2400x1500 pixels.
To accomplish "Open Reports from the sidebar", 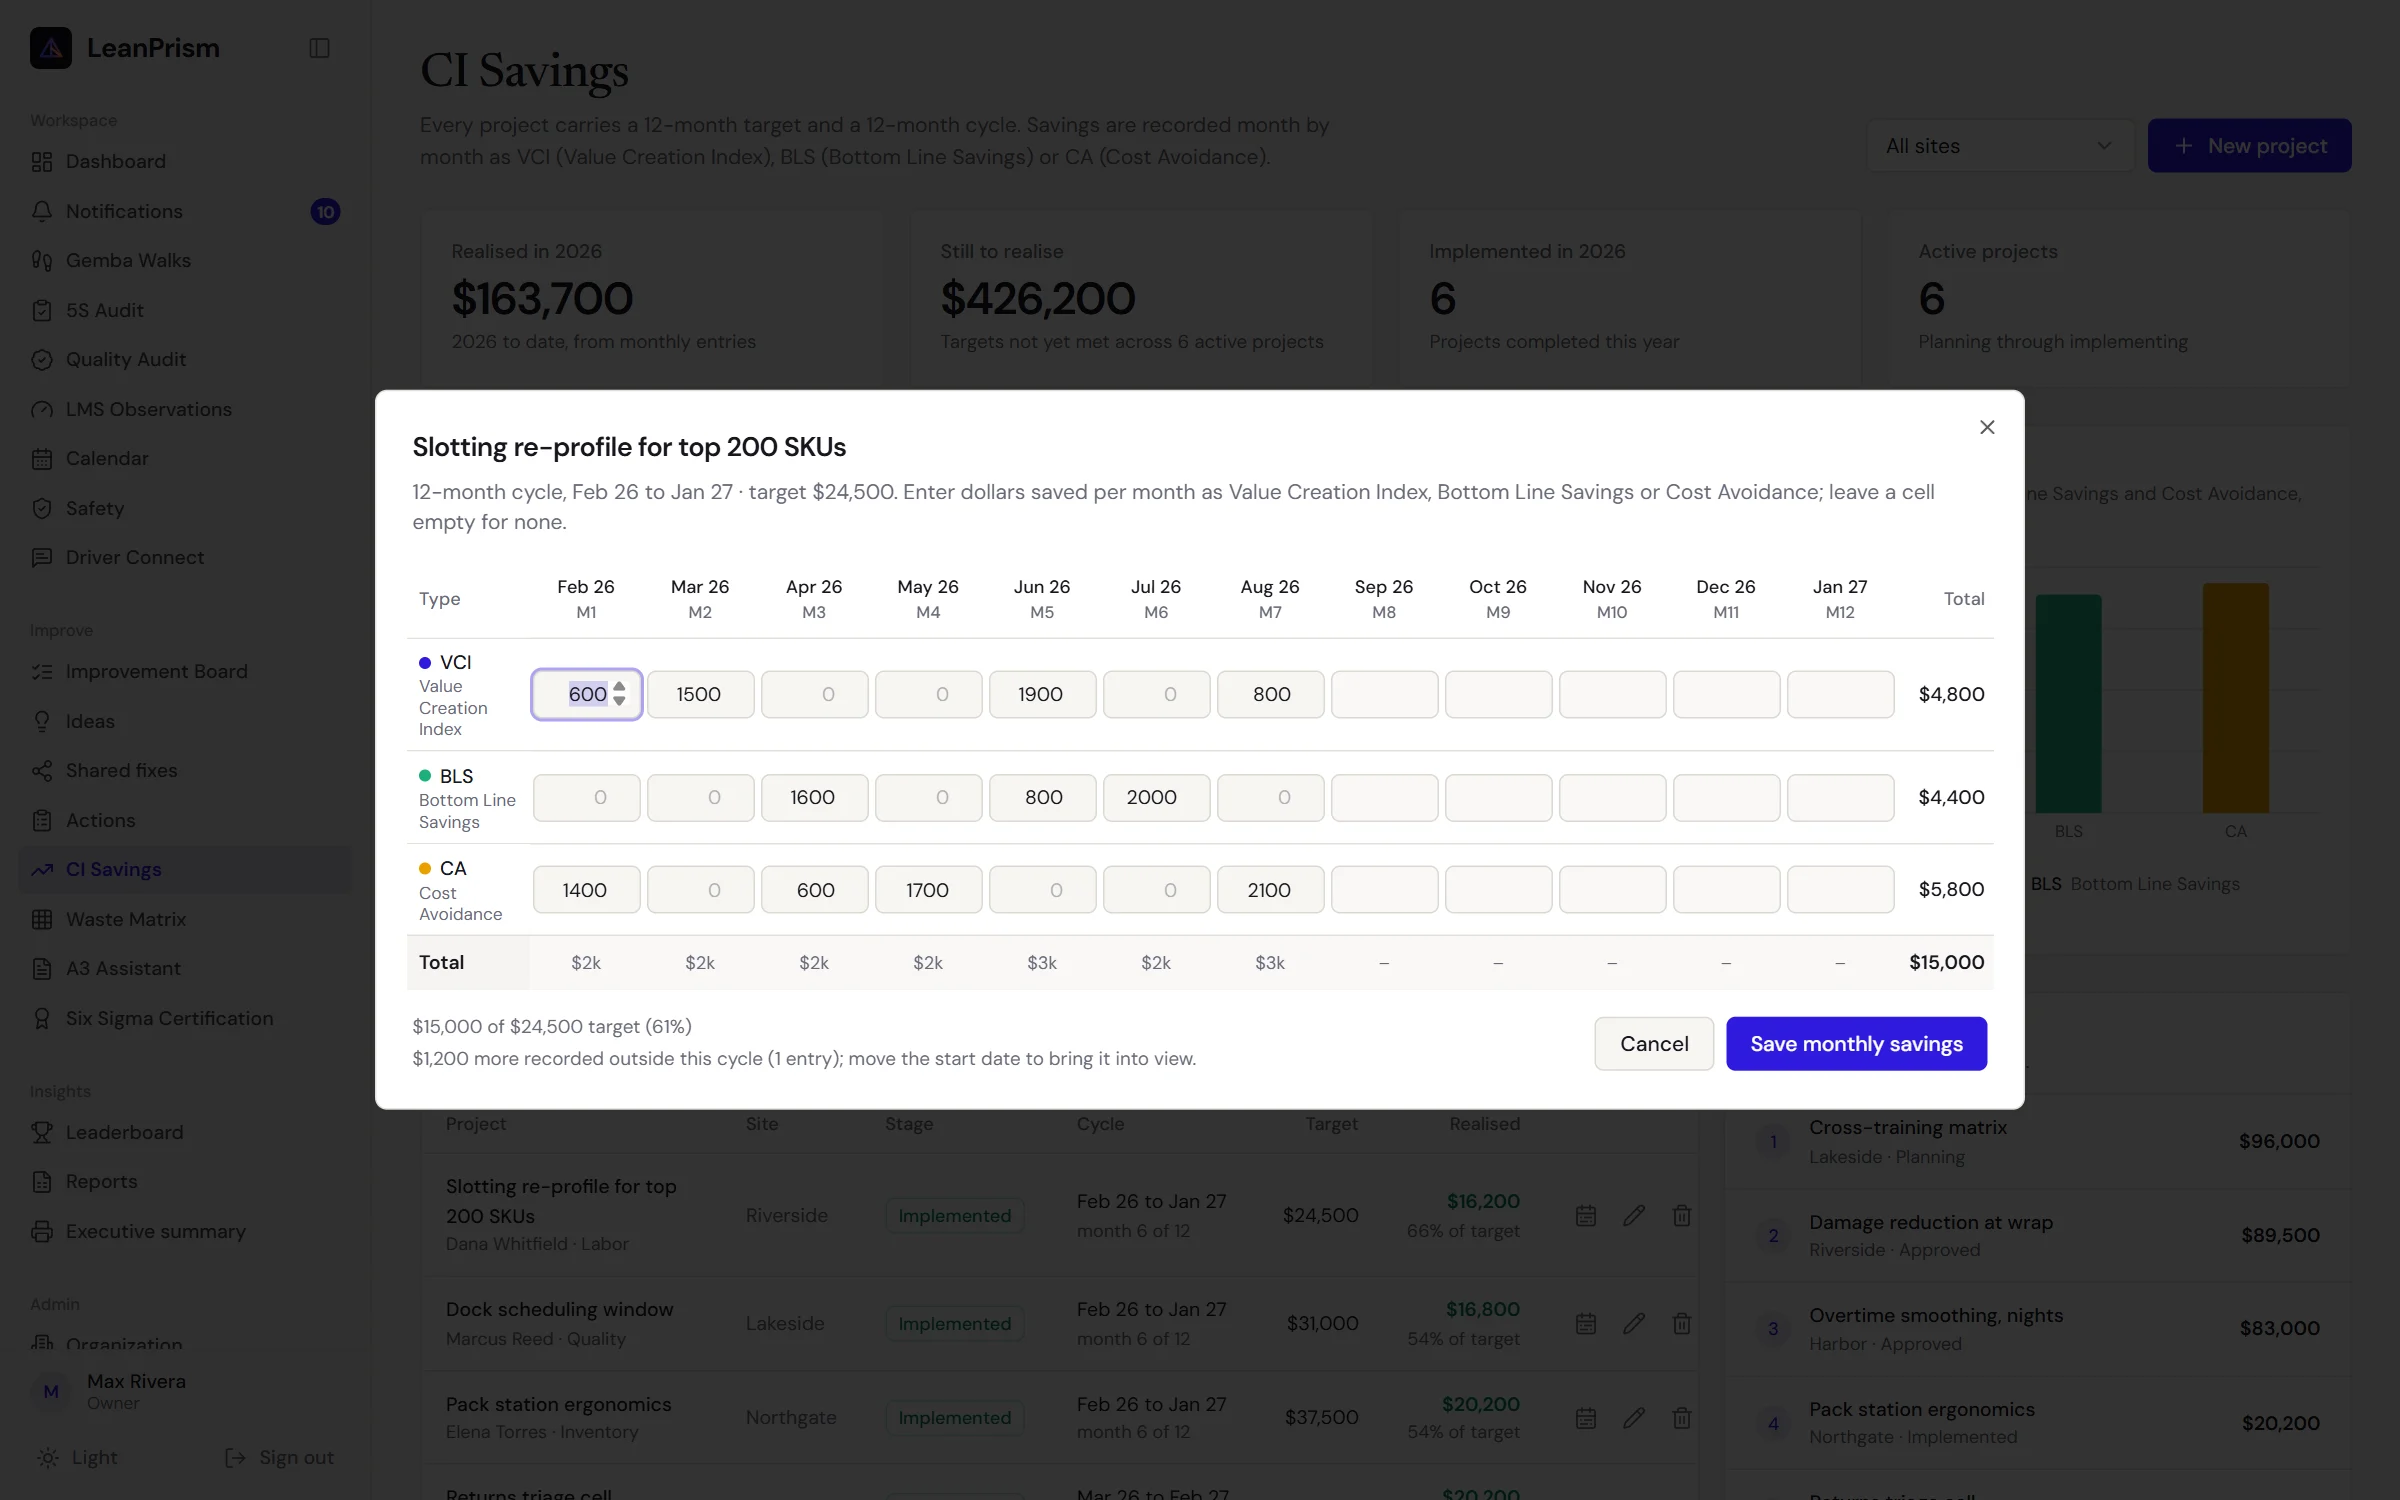I will tap(185, 1181).
